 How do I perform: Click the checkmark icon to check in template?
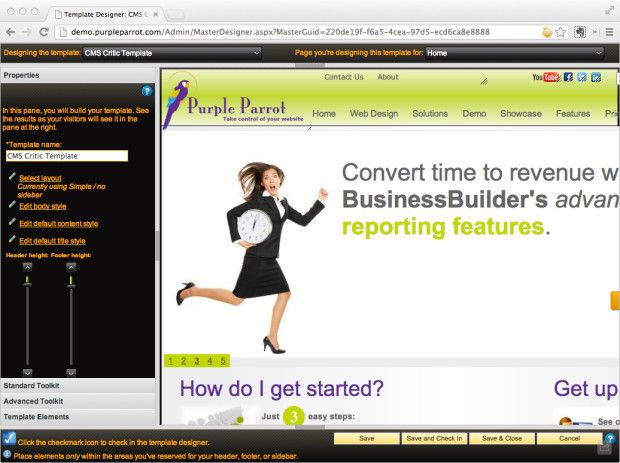click(x=9, y=438)
